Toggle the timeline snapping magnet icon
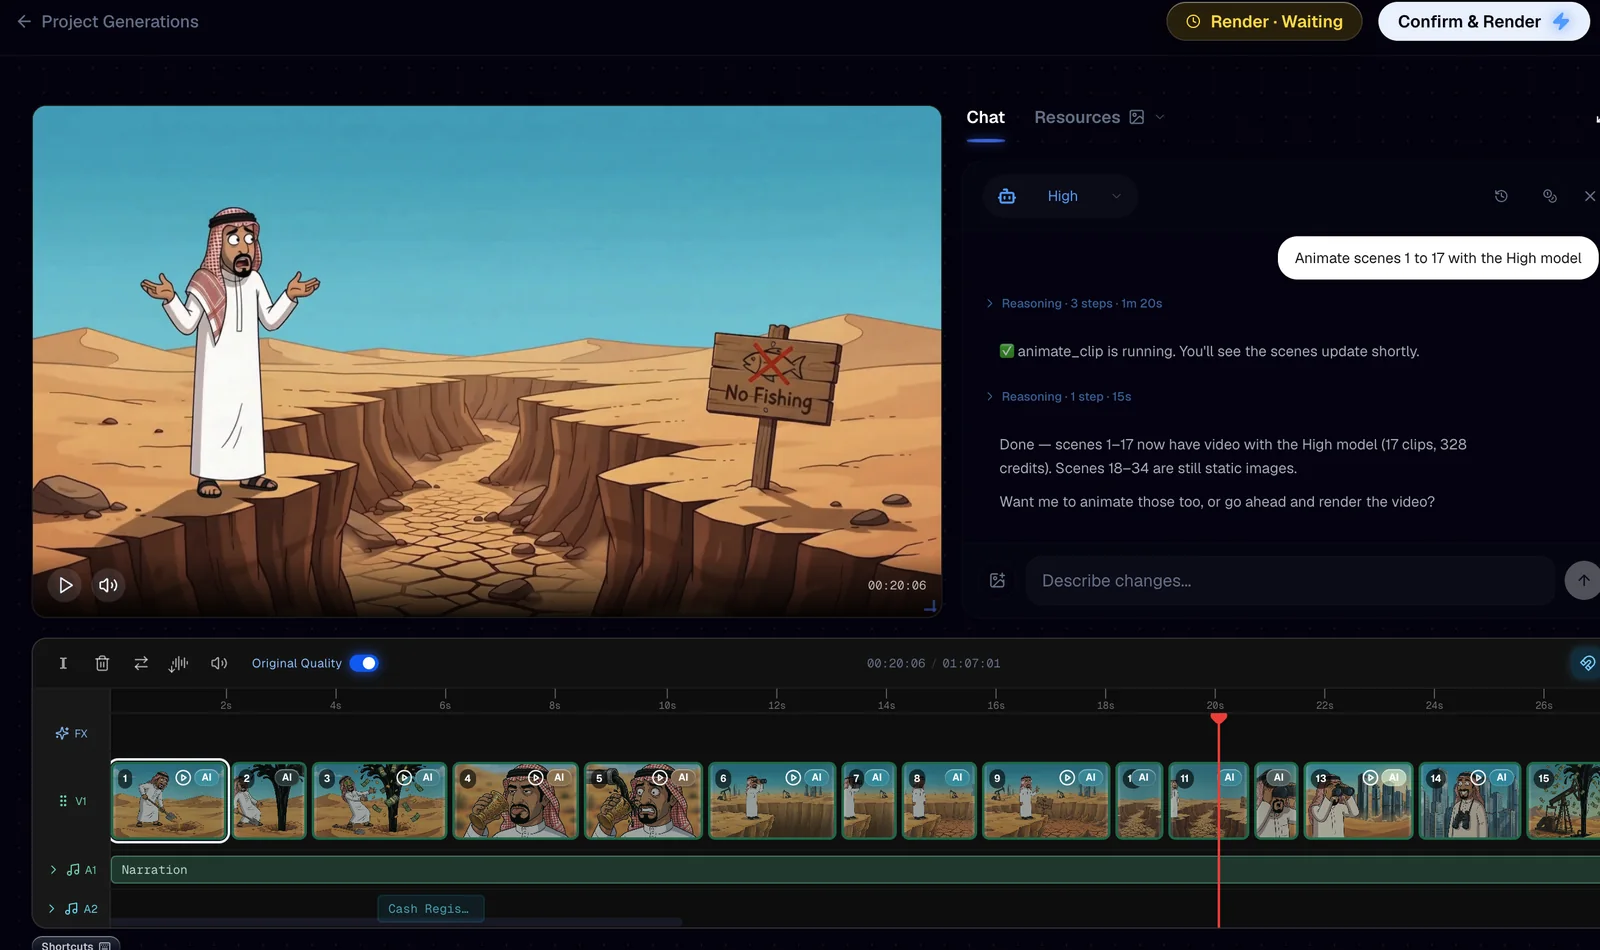This screenshot has width=1600, height=950. [1586, 663]
